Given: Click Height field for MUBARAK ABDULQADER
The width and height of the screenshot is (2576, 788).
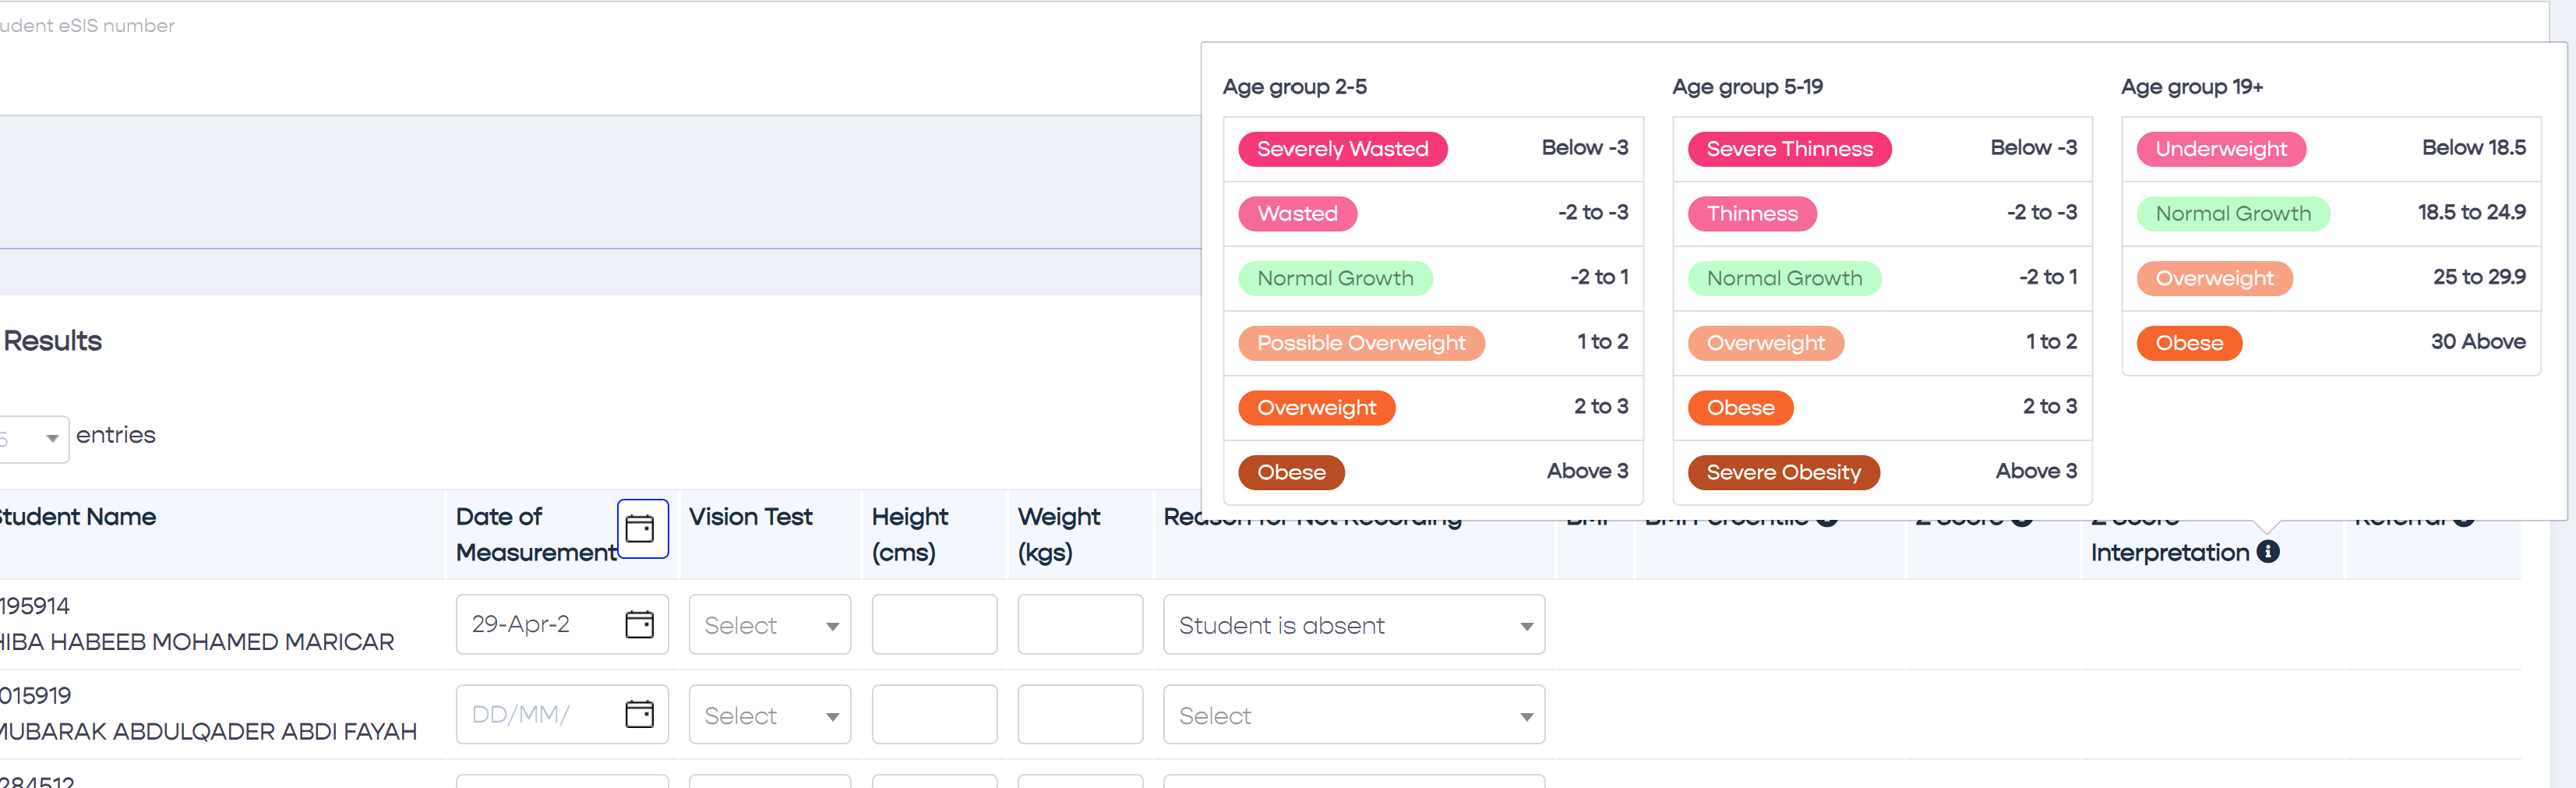Looking at the screenshot, I should [934, 715].
